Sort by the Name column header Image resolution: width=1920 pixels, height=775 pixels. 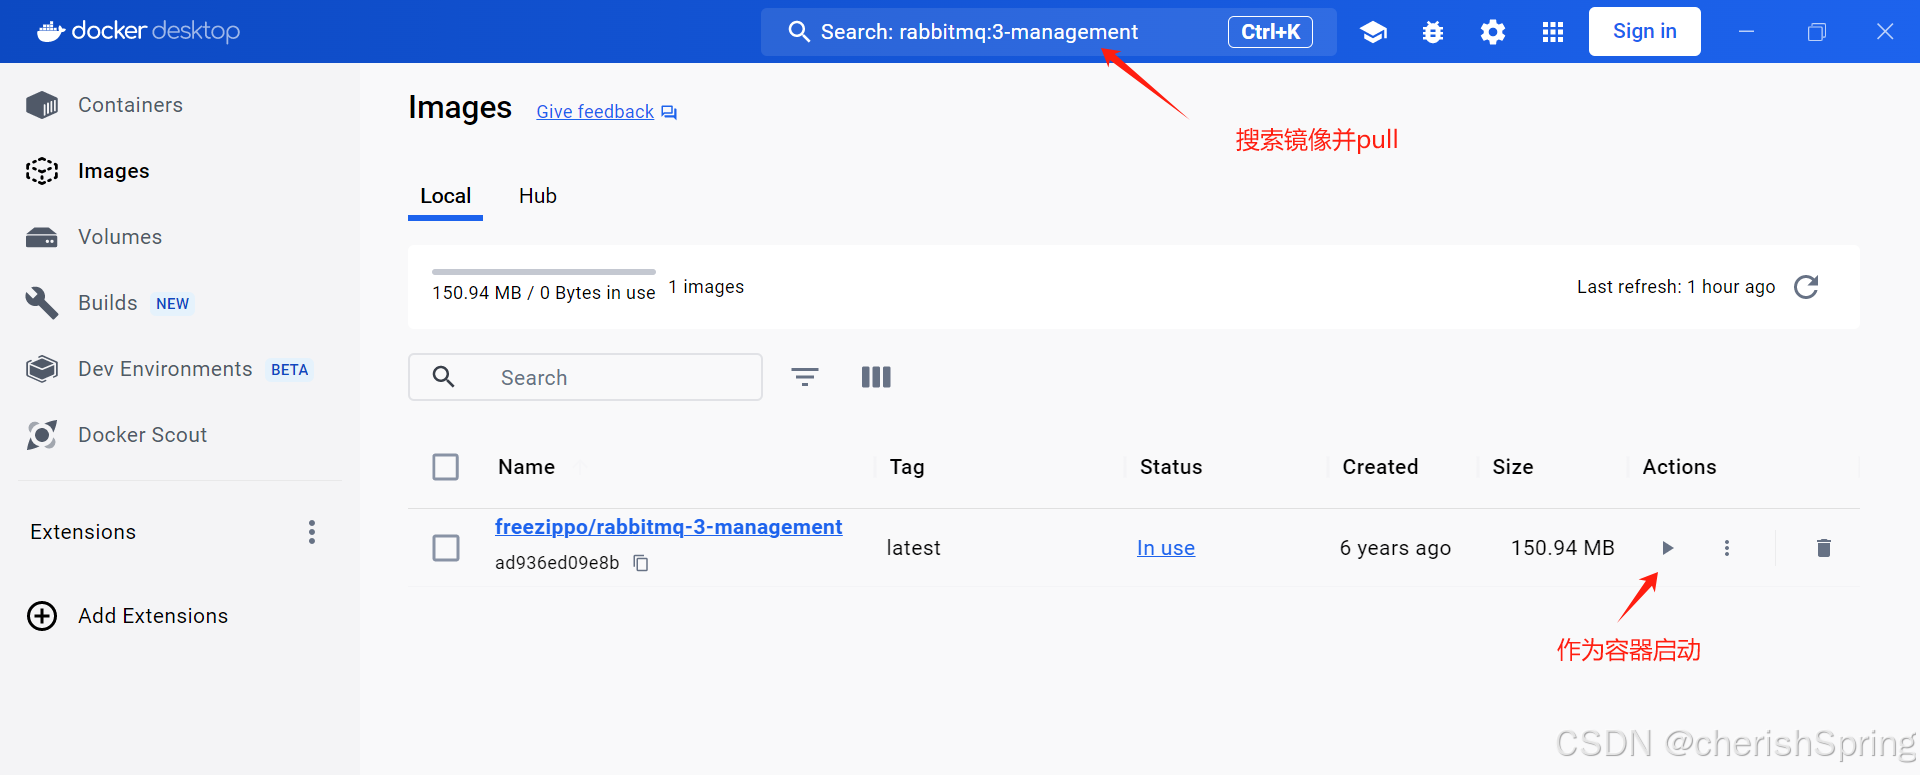pos(527,467)
